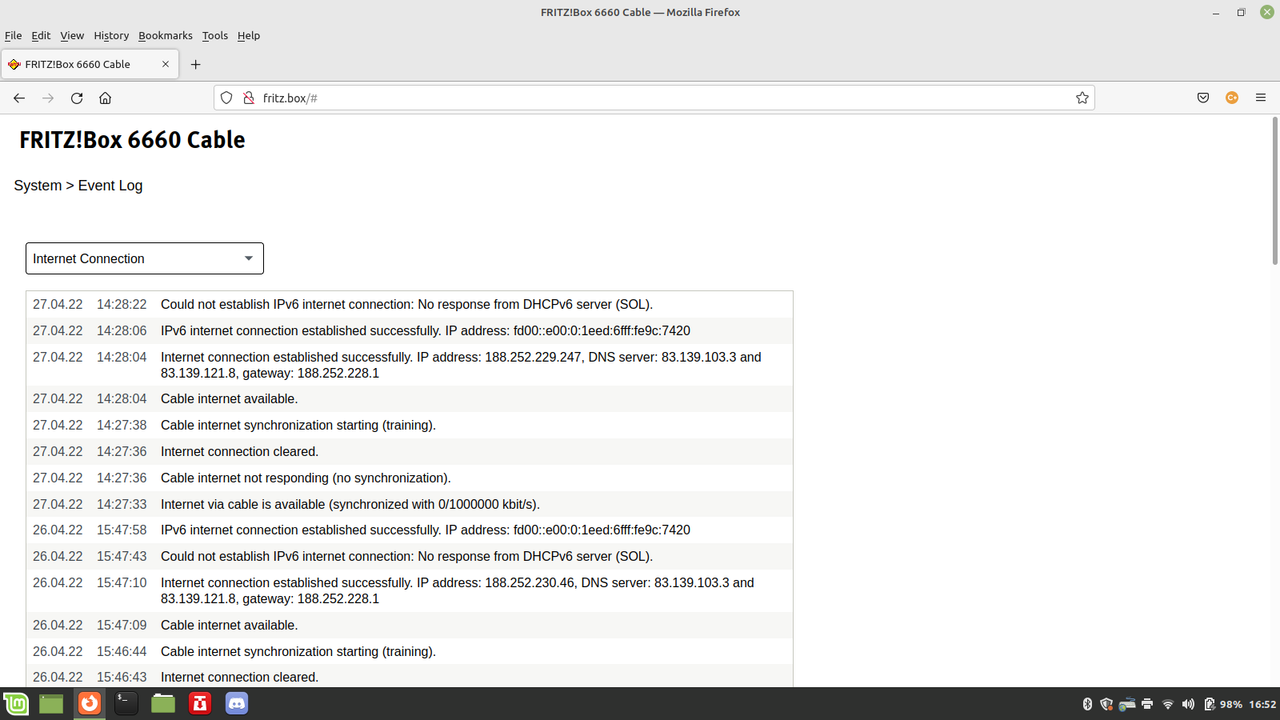The height and width of the screenshot is (720, 1280).
Task: Open the red download app in panel
Action: point(201,704)
